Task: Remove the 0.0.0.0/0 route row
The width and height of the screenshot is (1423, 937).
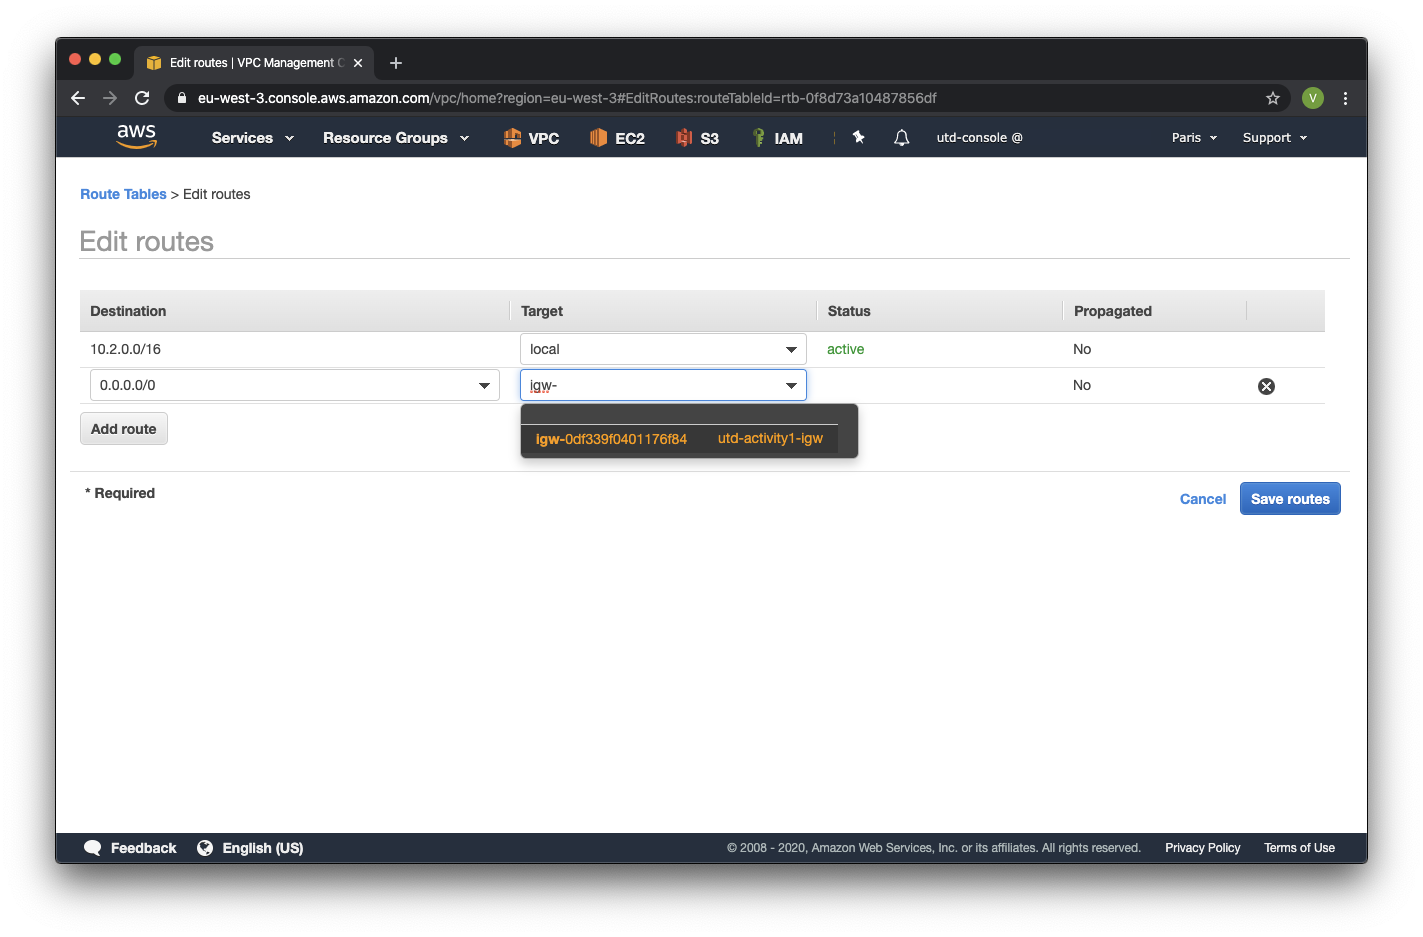Action: [1266, 386]
